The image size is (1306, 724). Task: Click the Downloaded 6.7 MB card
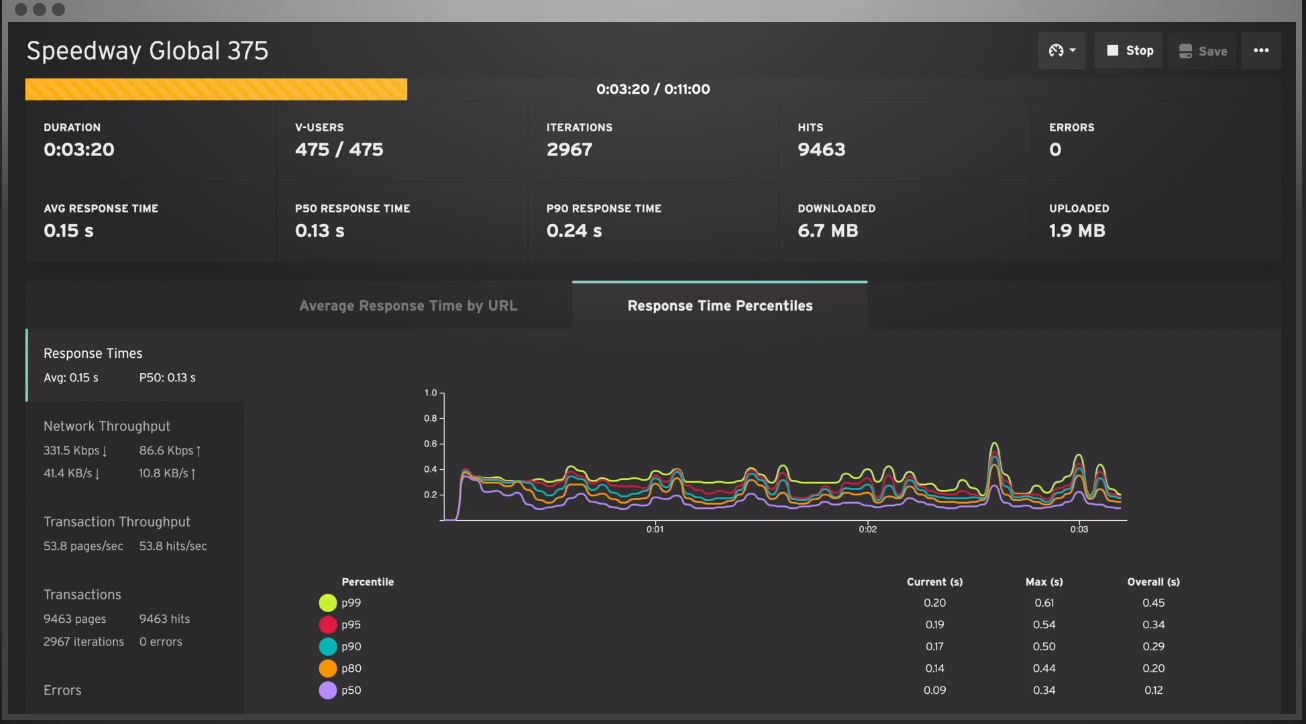(905, 222)
